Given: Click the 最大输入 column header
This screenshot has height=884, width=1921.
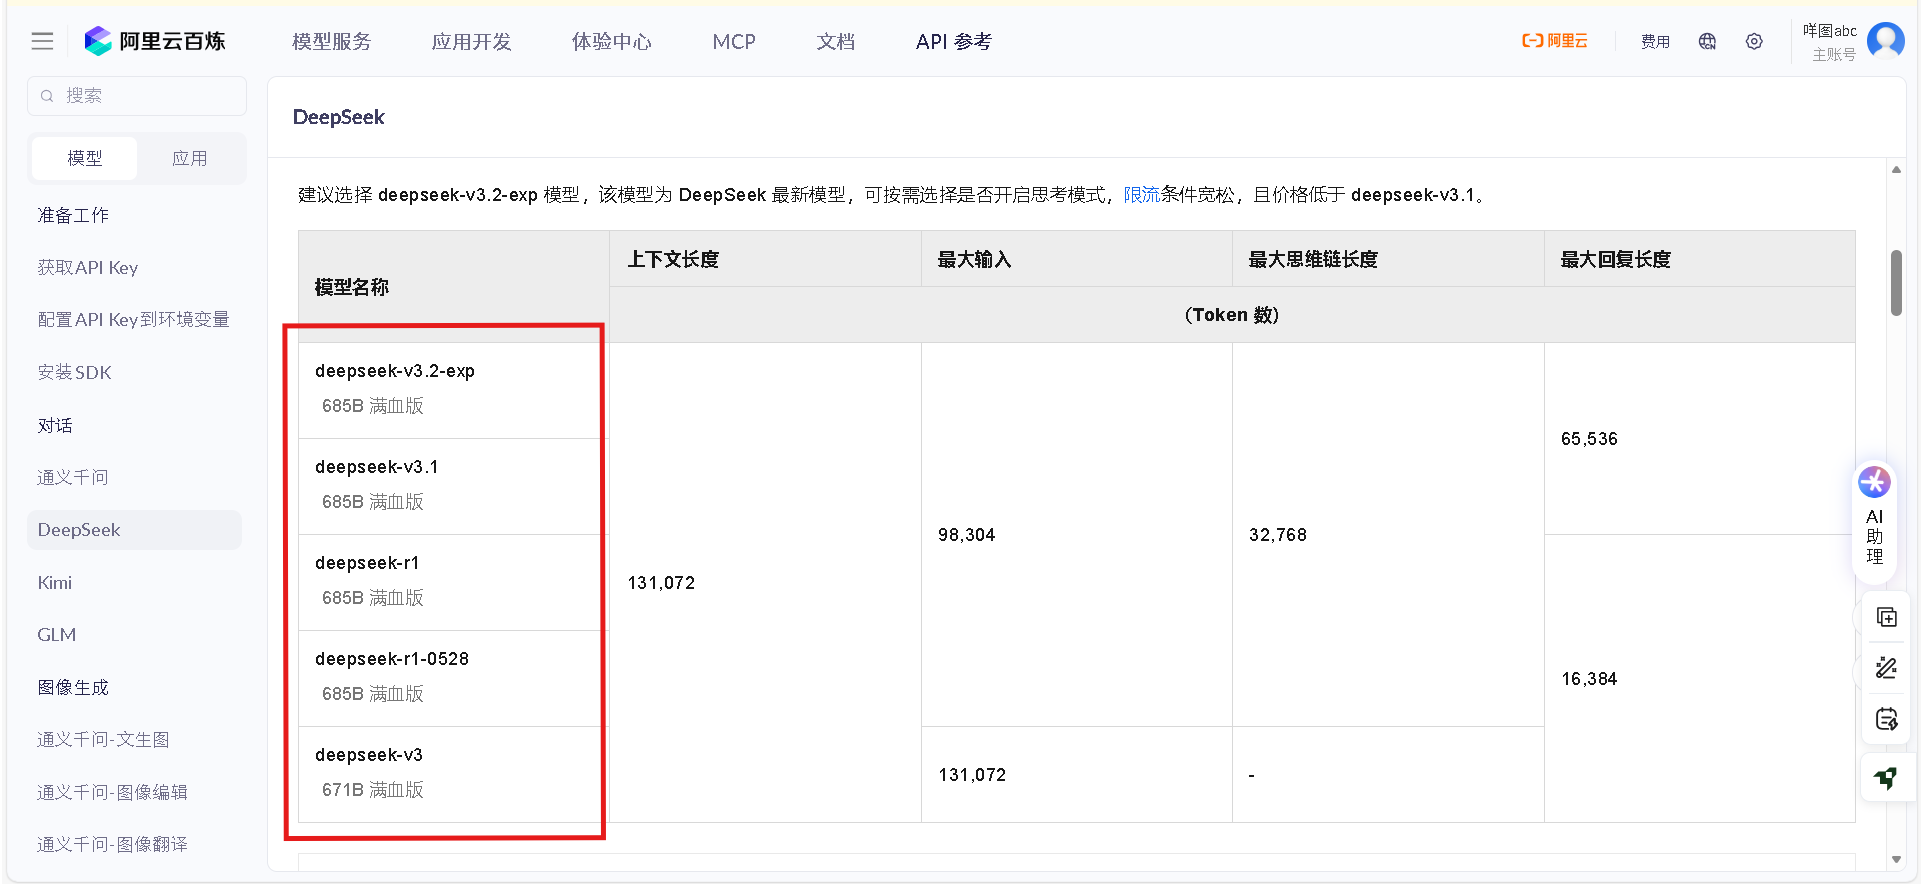Looking at the screenshot, I should (1077, 259).
